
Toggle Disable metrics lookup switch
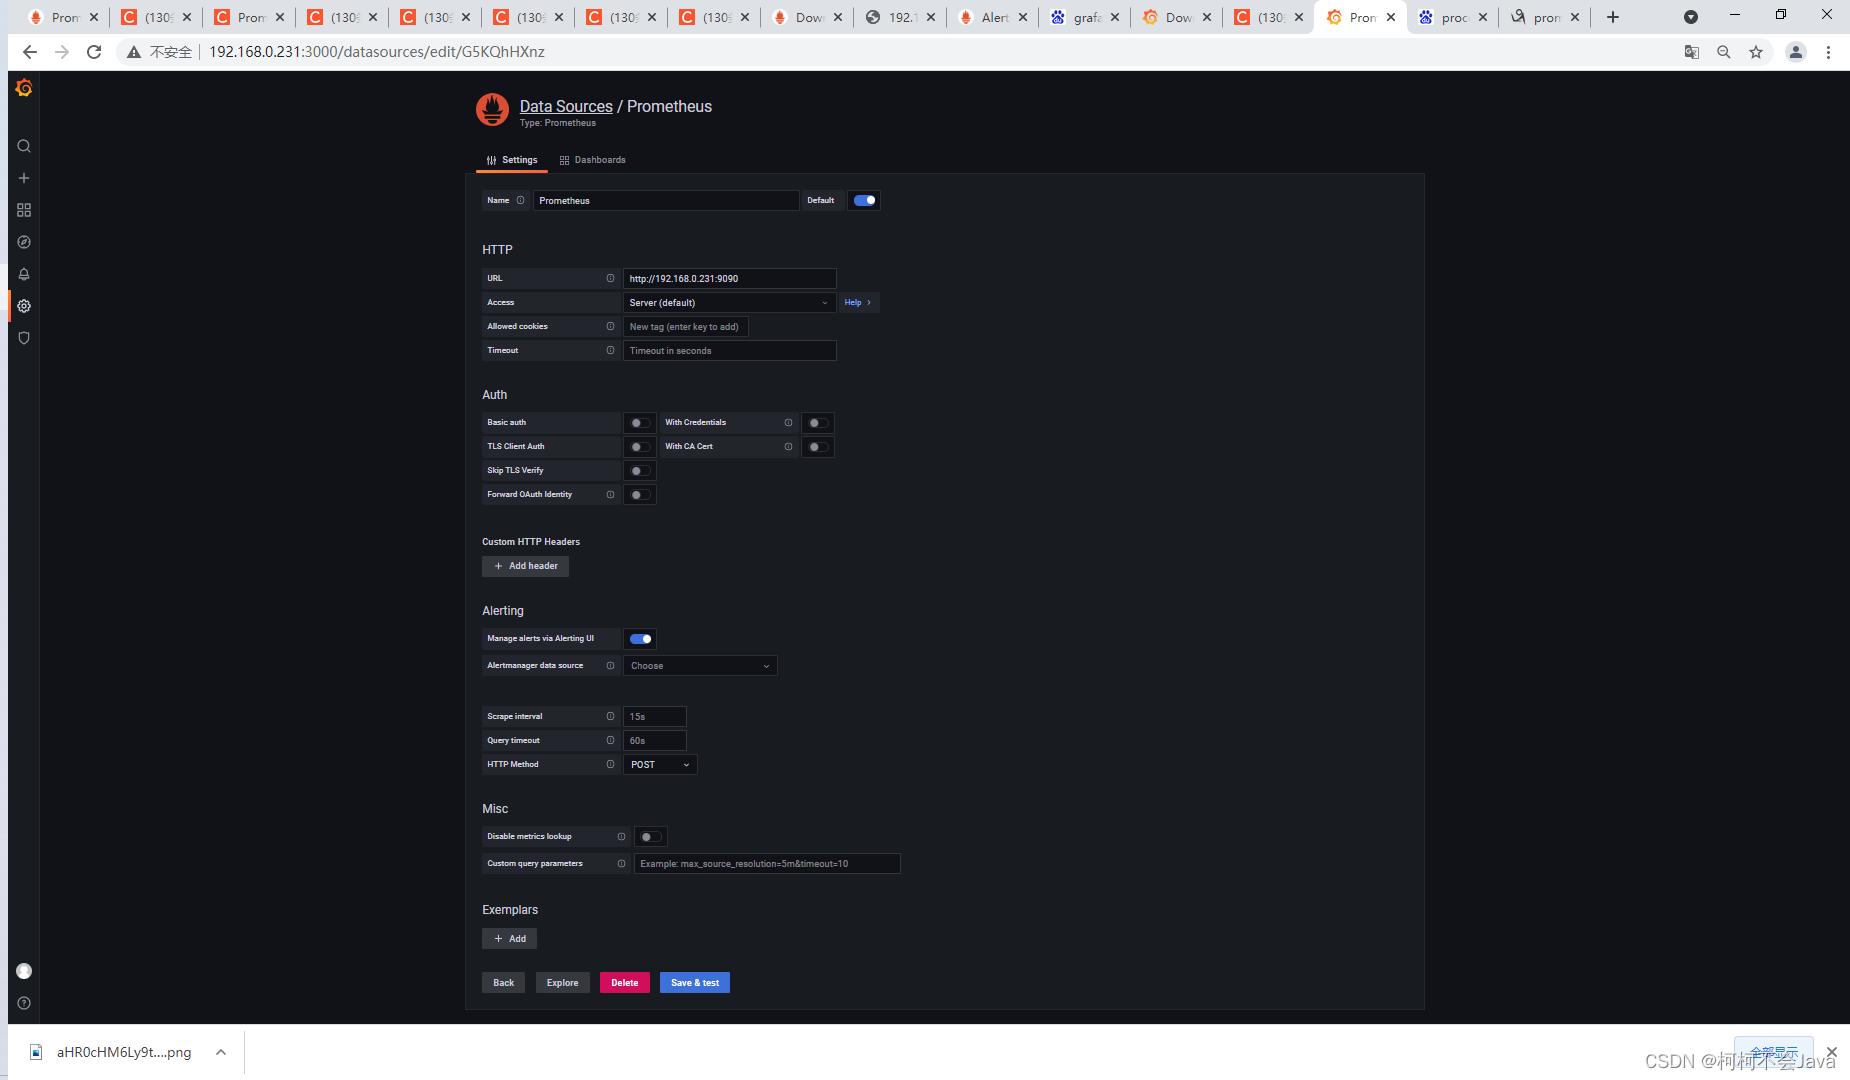[x=651, y=837]
